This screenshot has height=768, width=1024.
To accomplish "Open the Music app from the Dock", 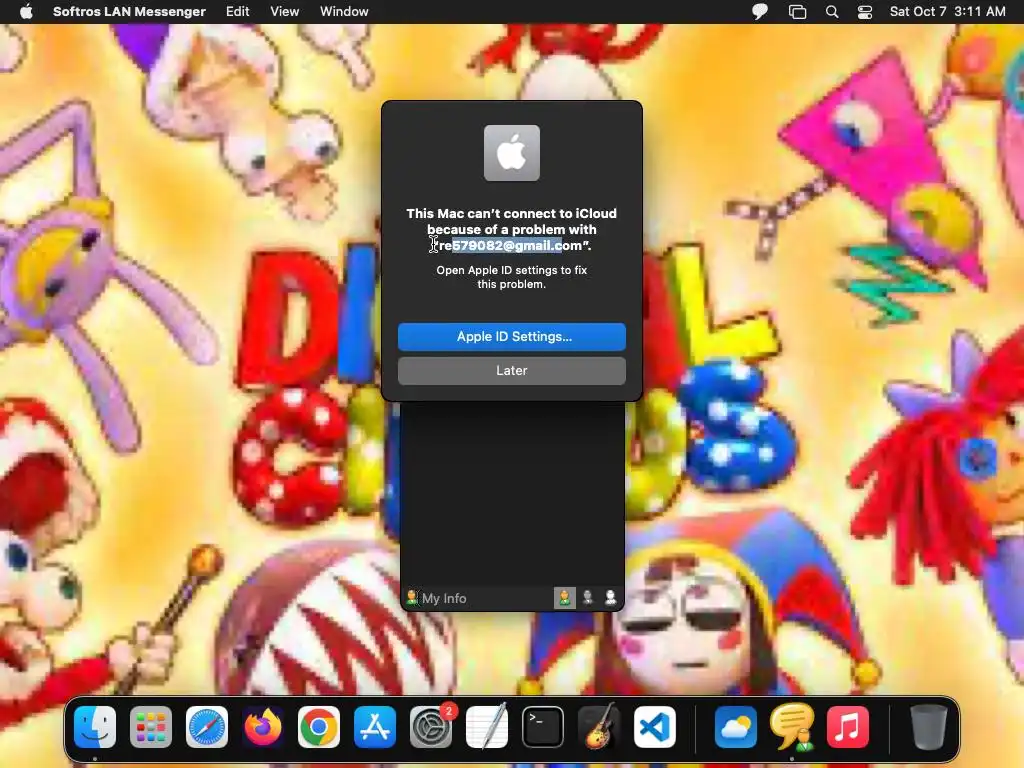I will click(x=848, y=726).
